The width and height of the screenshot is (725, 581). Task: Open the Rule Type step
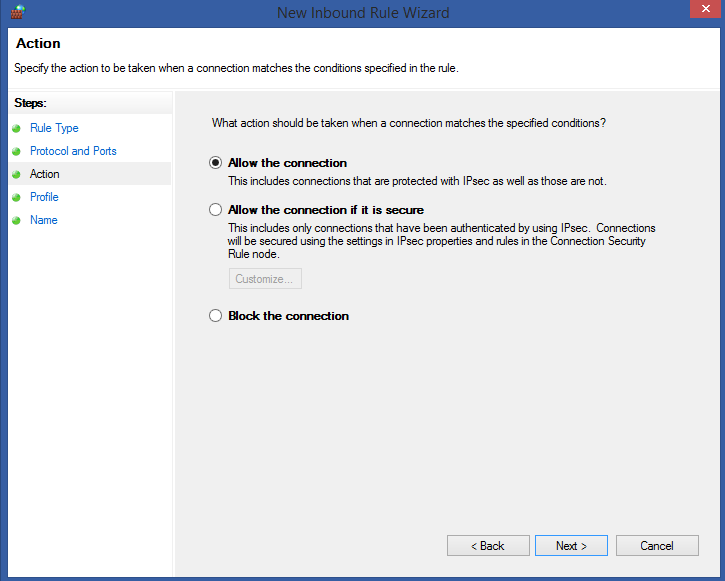(x=54, y=128)
